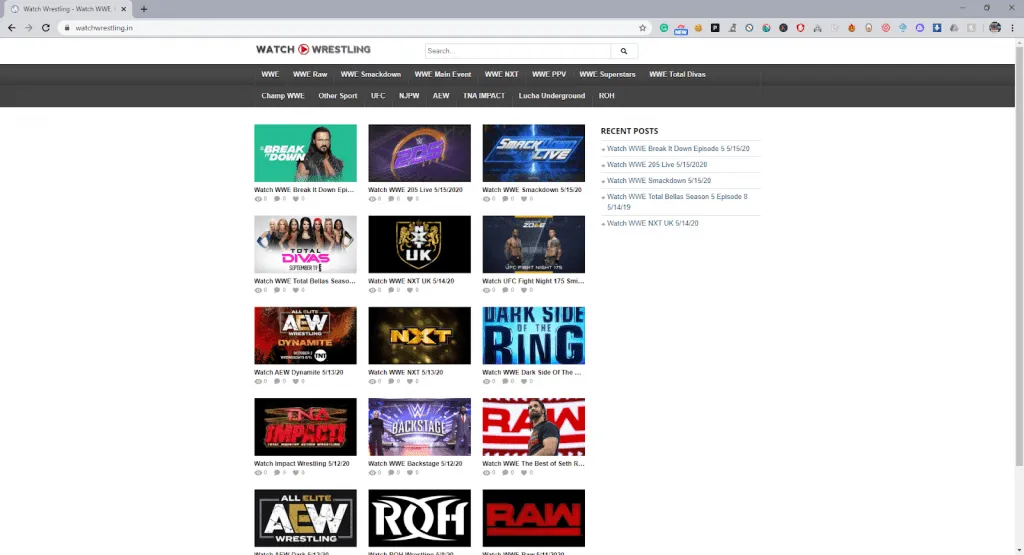Open recent post Watch WWE 205 Live 5/15/2020

pos(656,165)
